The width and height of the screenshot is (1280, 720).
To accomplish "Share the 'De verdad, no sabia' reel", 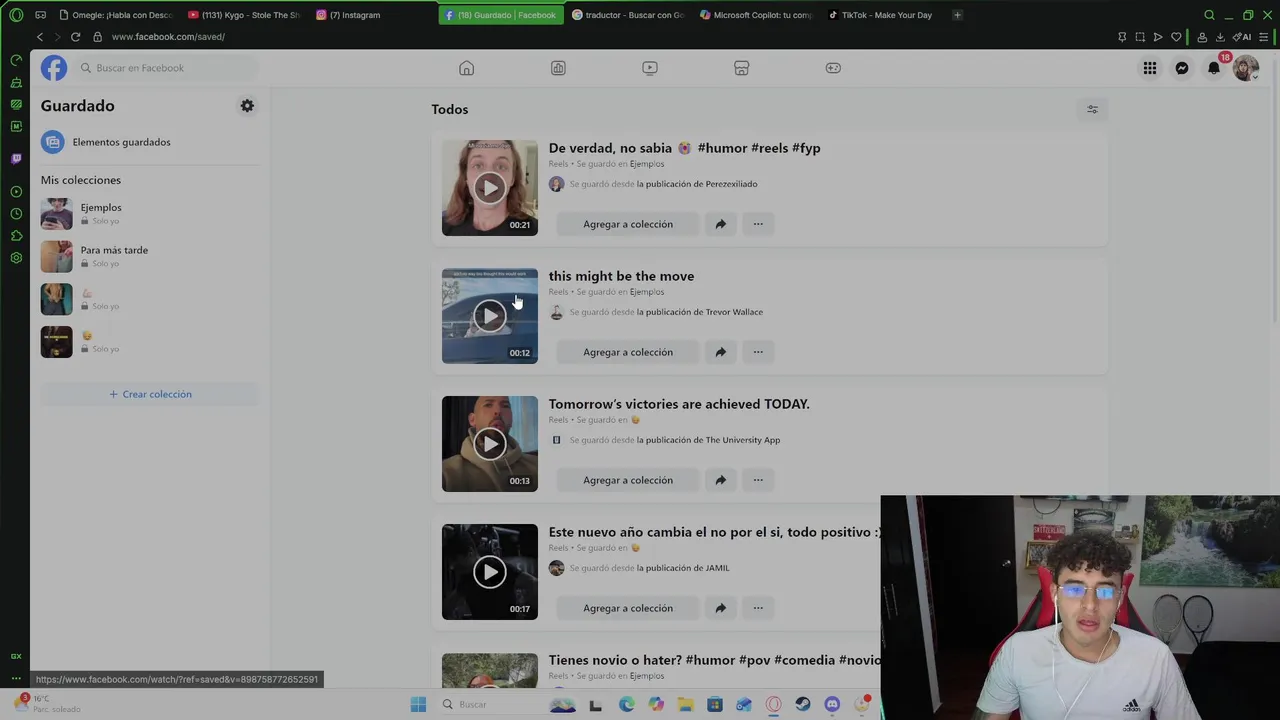I will [720, 224].
